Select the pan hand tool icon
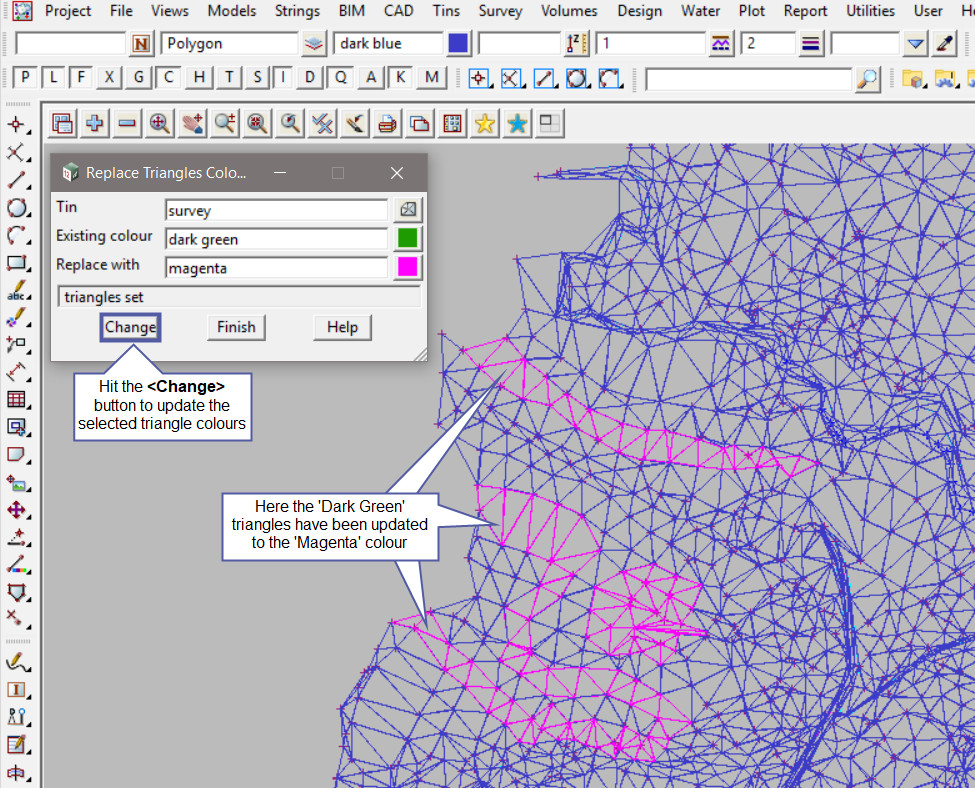 (192, 123)
